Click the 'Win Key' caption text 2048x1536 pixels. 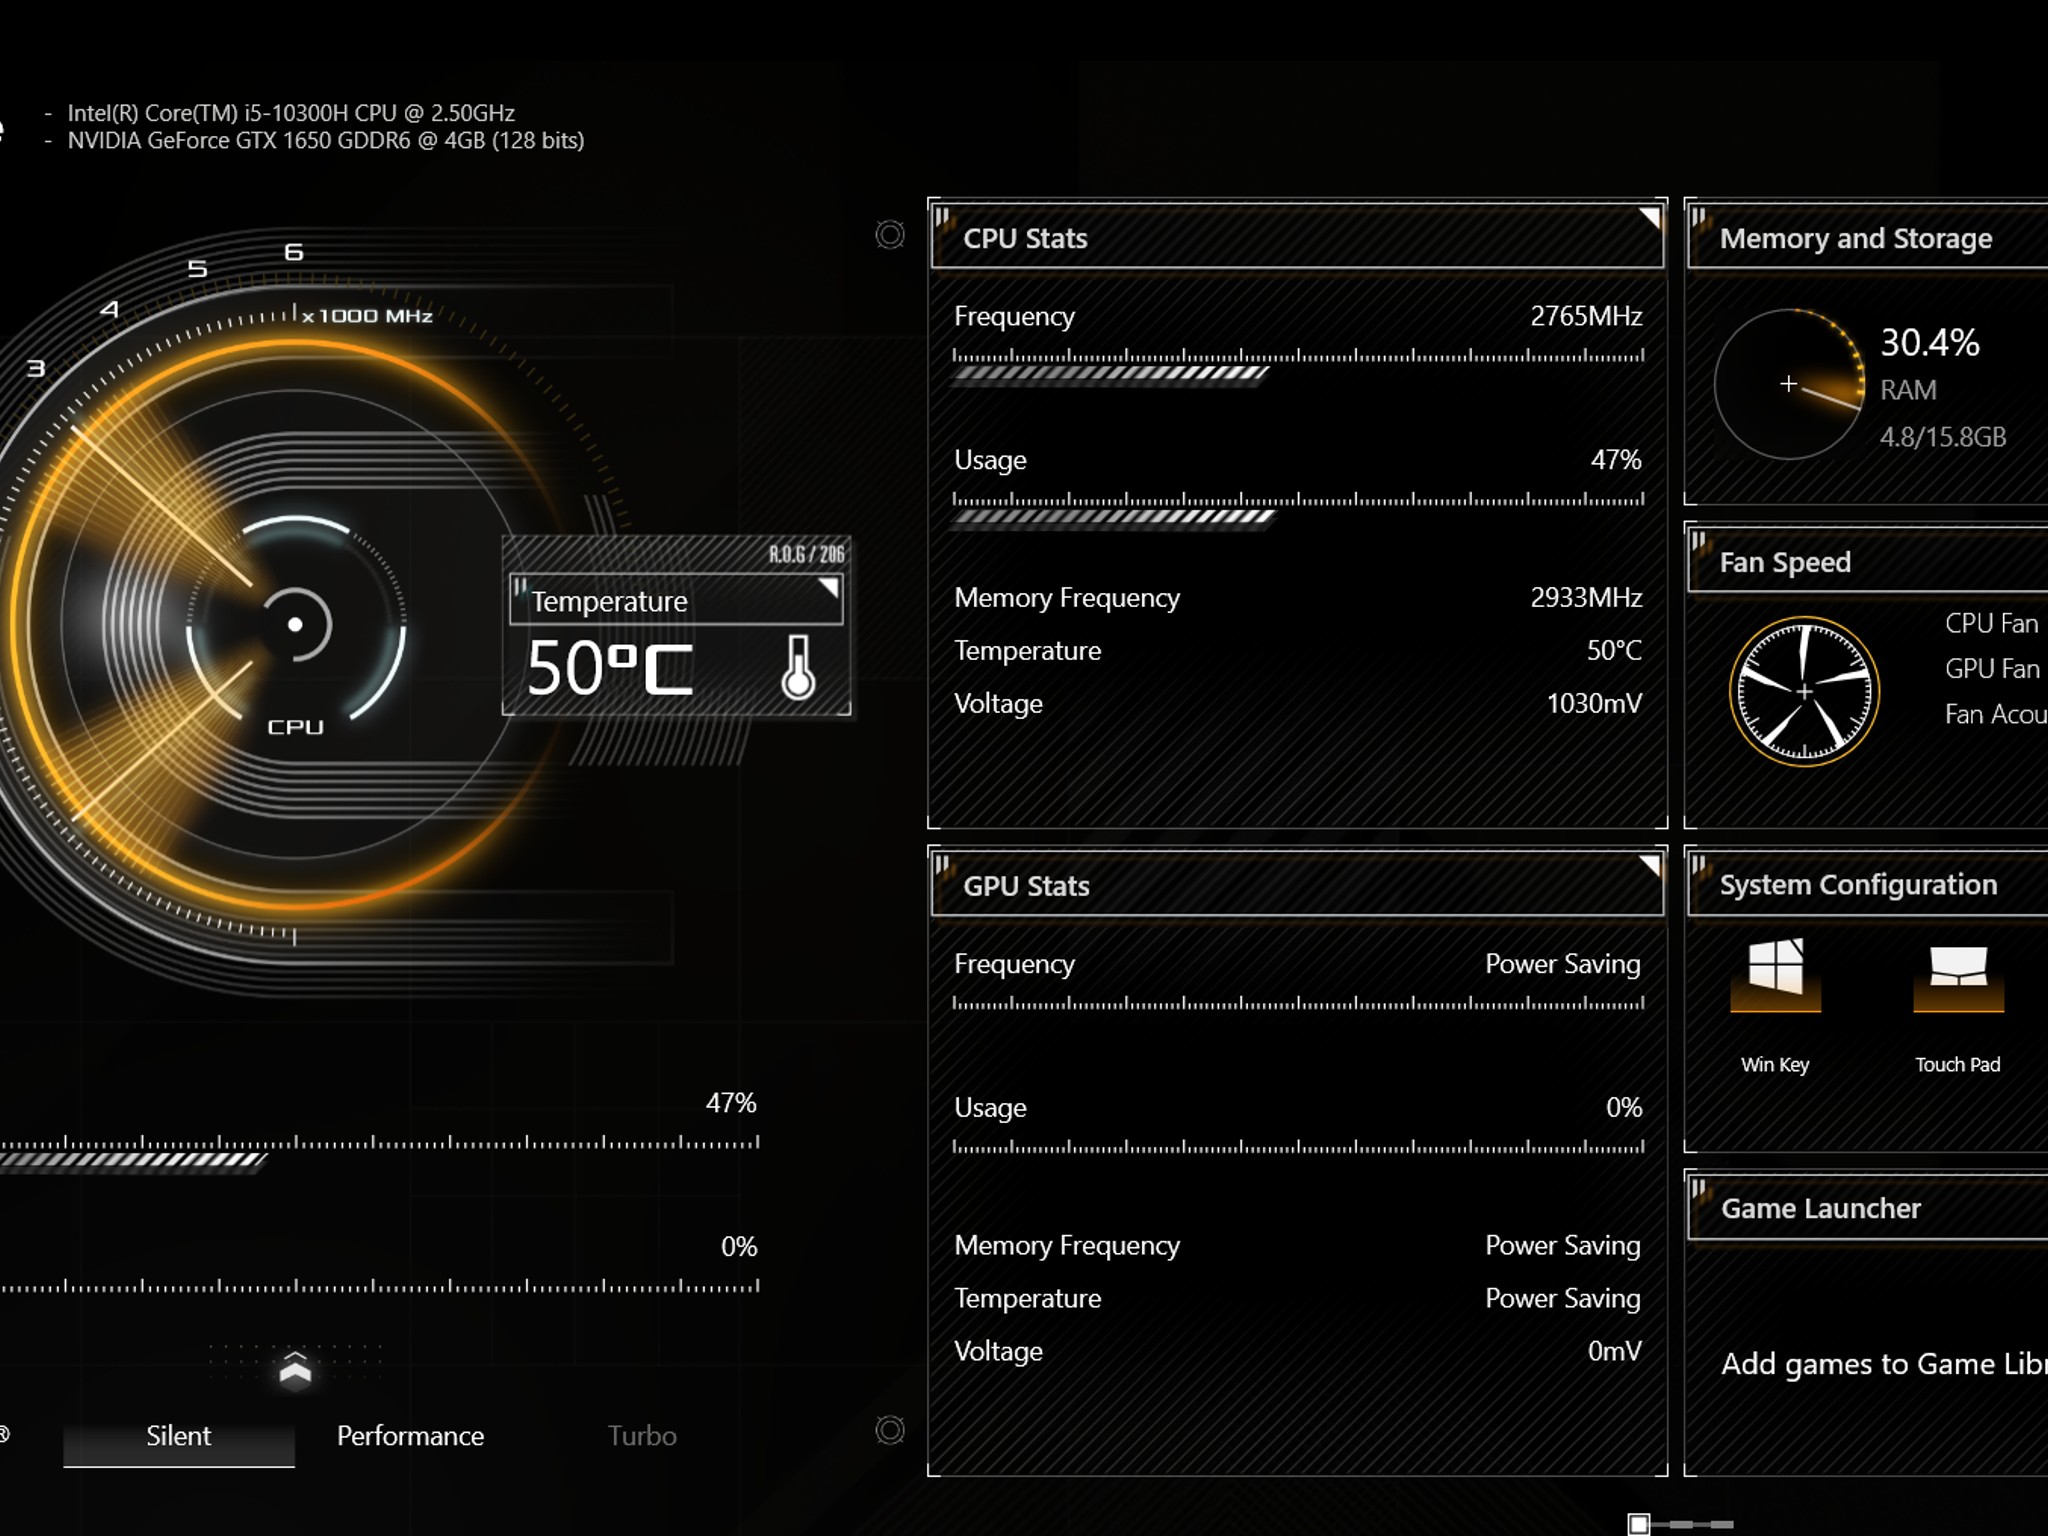coord(1775,1065)
